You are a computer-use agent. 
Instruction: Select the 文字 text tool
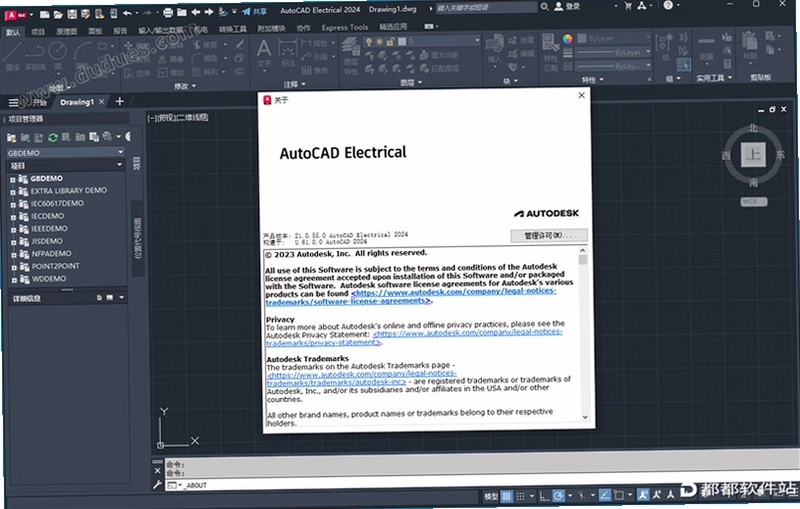[264, 54]
